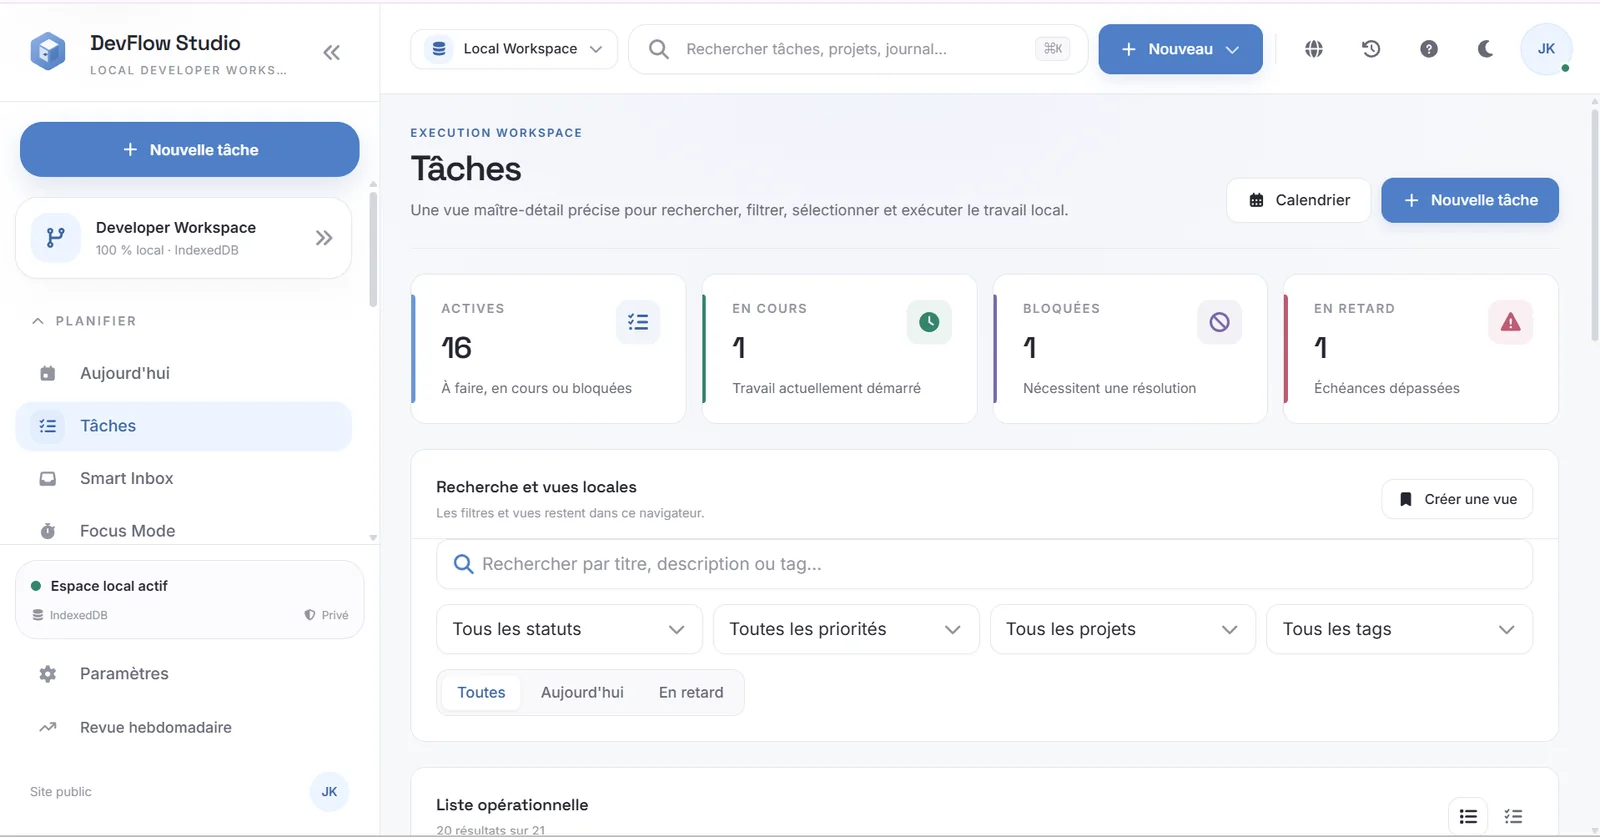Select the Aujourd'hui filter tab
Image resolution: width=1600 pixels, height=837 pixels.
(x=582, y=692)
